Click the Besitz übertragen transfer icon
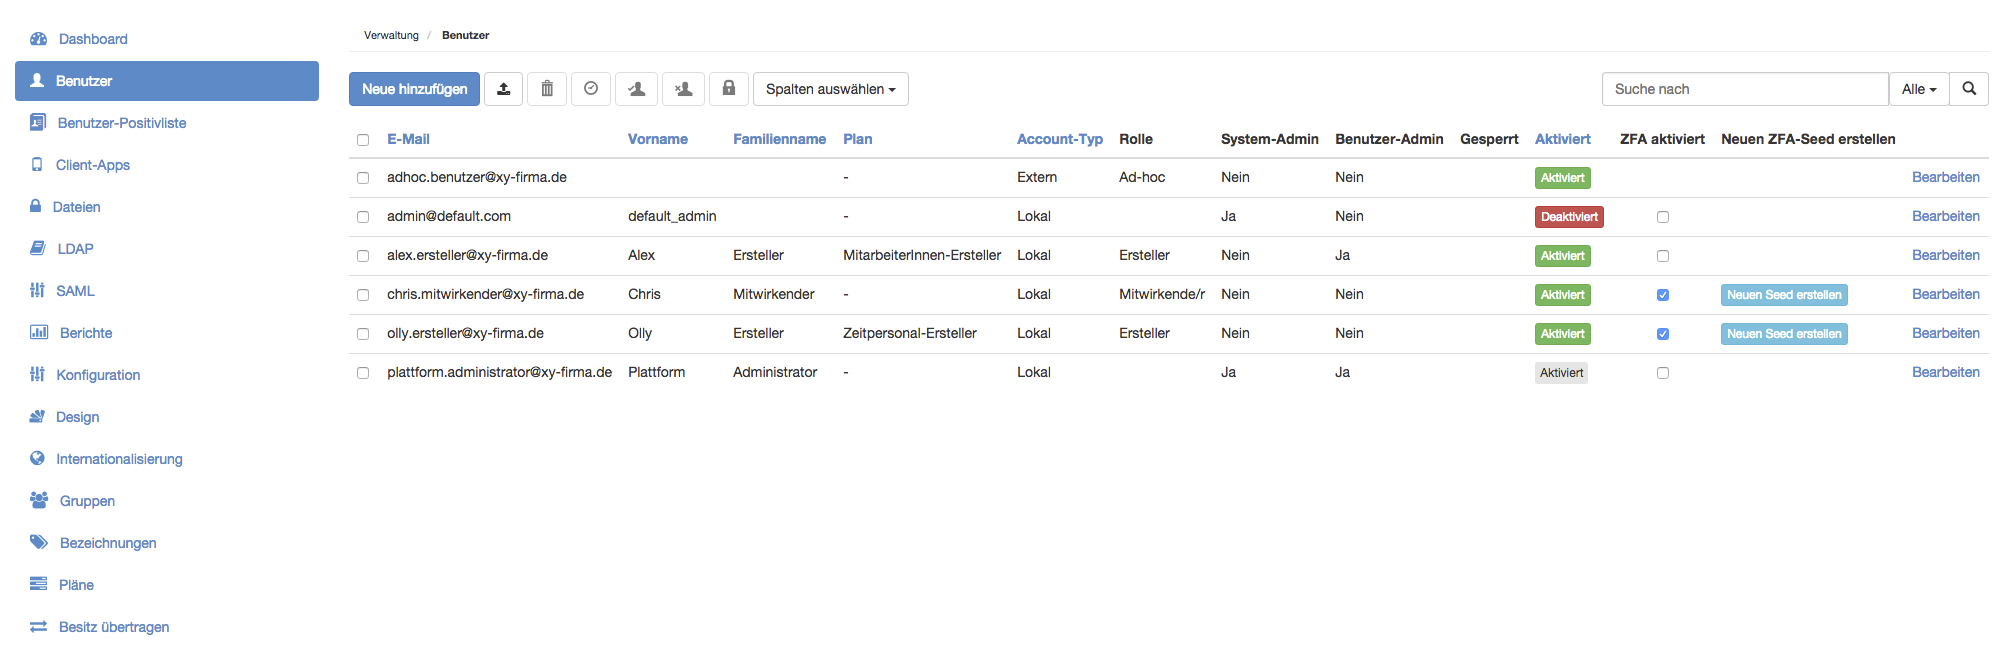This screenshot has height=664, width=2005. pos(39,627)
